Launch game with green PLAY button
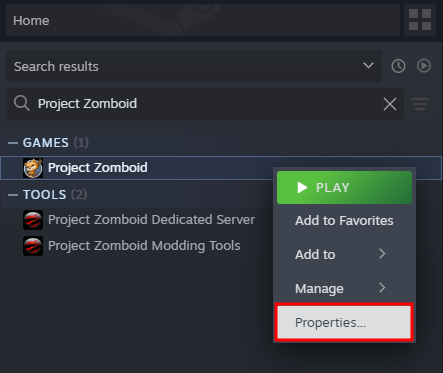This screenshot has width=443, height=373. pyautogui.click(x=344, y=187)
